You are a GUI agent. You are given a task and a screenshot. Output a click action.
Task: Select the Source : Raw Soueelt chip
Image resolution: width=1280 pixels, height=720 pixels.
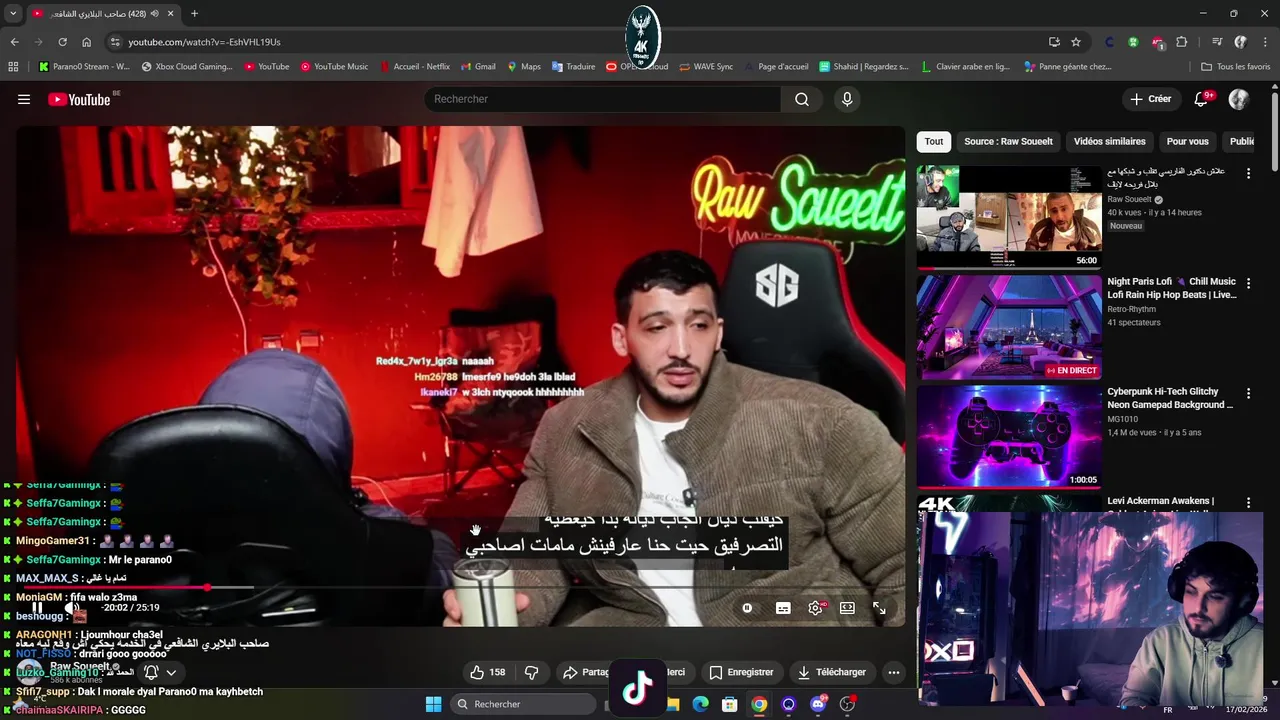click(x=1008, y=141)
